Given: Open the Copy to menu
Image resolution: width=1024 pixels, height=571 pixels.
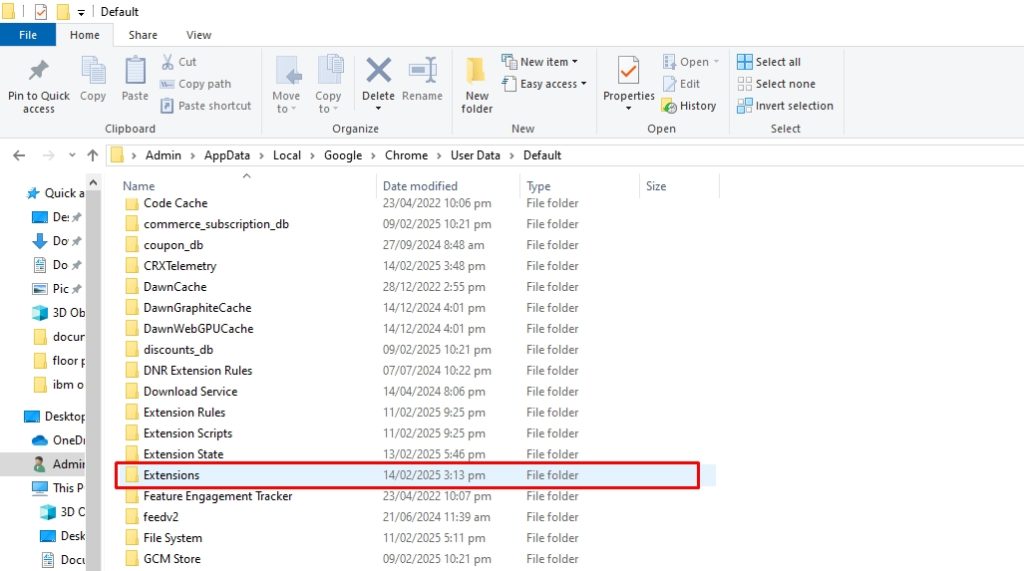Looking at the screenshot, I should click(x=328, y=84).
